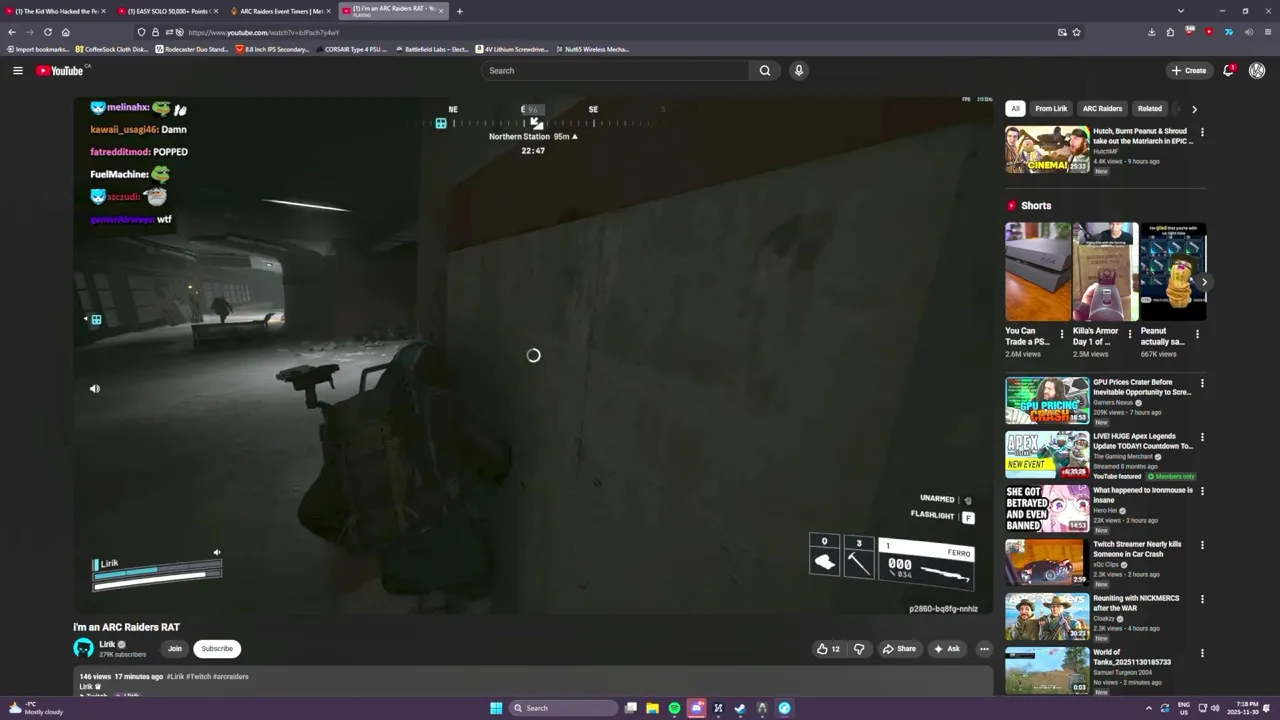1280x720 pixels.
Task: Open the YouTube guide hamburger menu
Action: coord(17,70)
